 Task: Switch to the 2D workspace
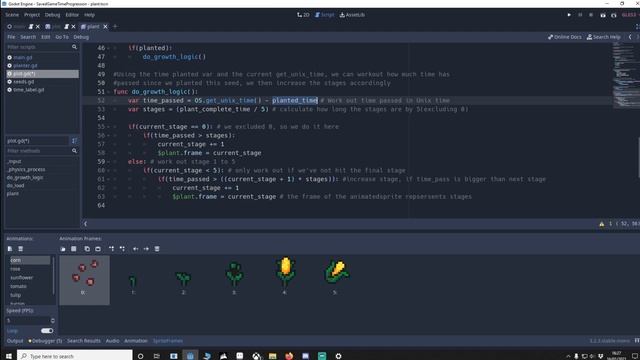click(x=303, y=15)
